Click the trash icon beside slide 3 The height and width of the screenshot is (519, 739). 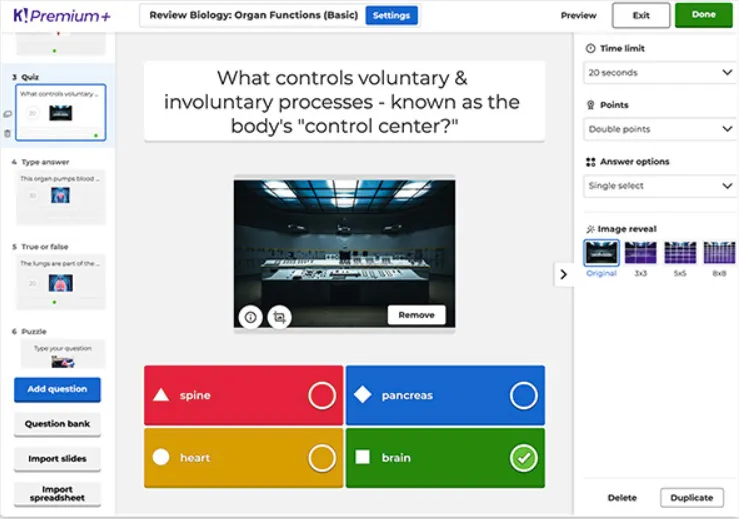pos(7,133)
